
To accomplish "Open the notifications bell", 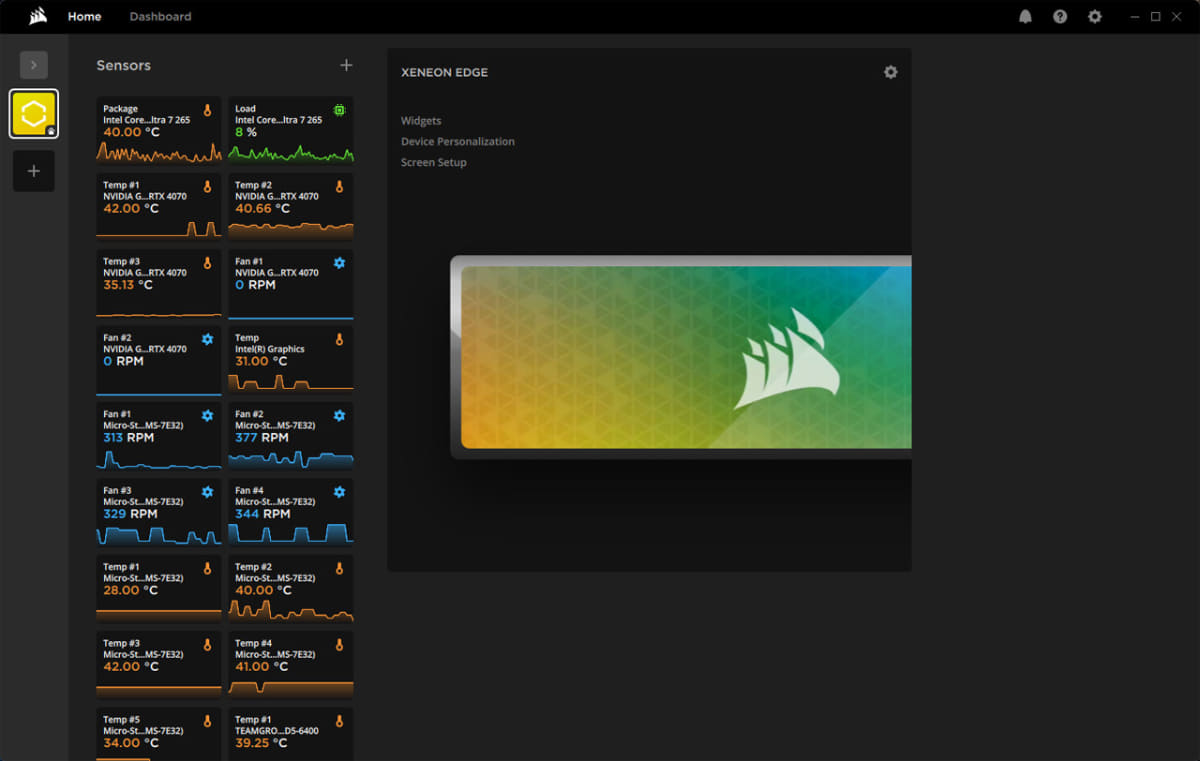I will 1025,16.
